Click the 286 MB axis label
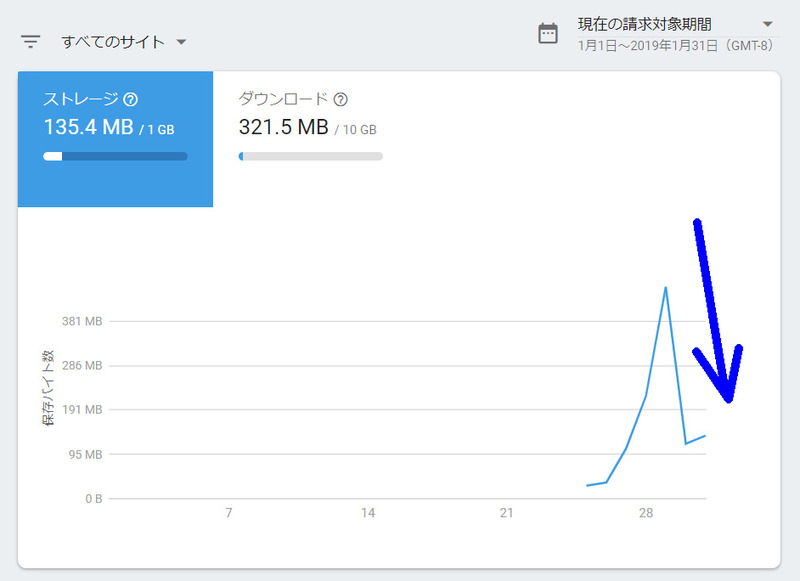This screenshot has width=800, height=581. click(x=82, y=366)
